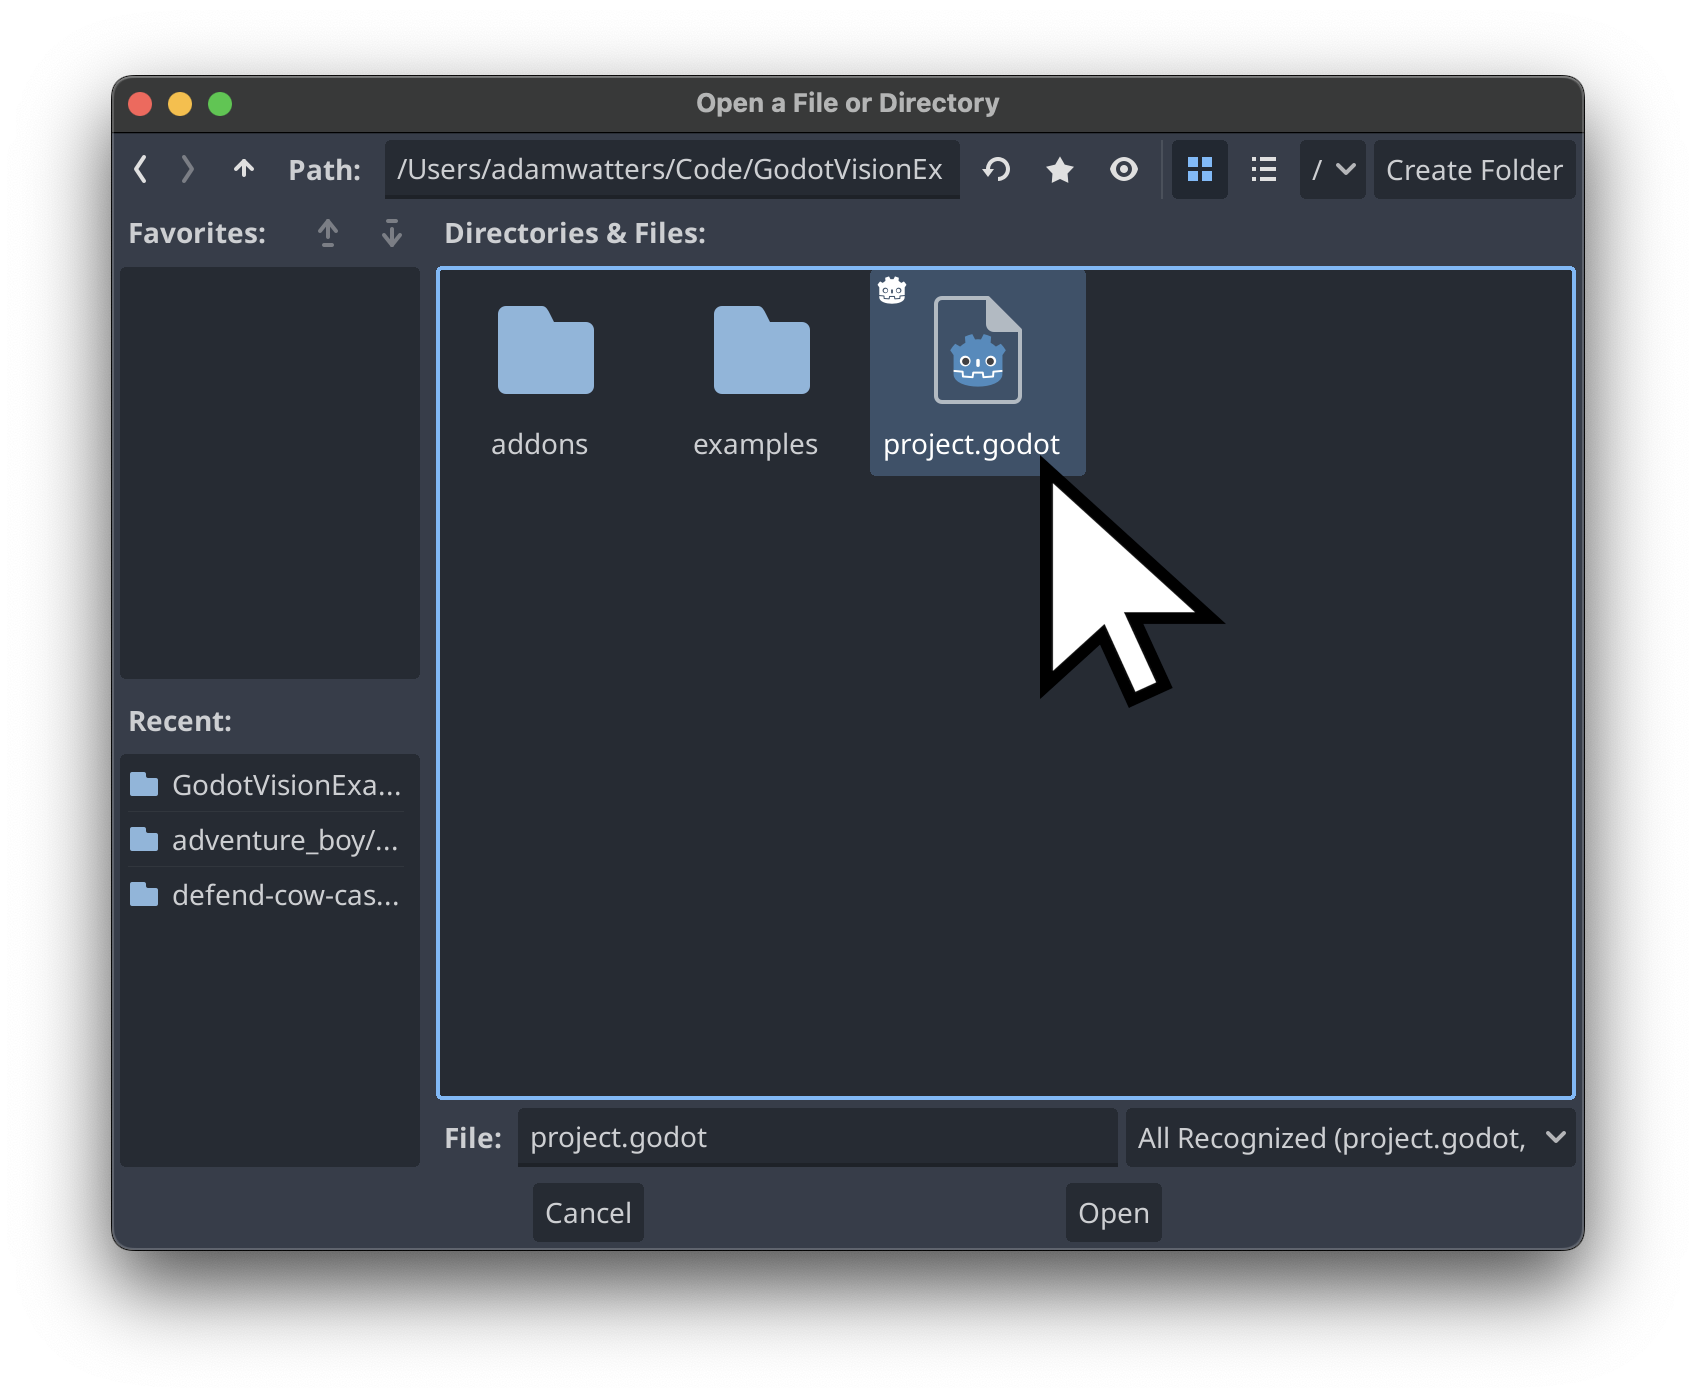This screenshot has width=1696, height=1398.
Task: Toggle hidden files visibility eye icon
Action: 1124,170
